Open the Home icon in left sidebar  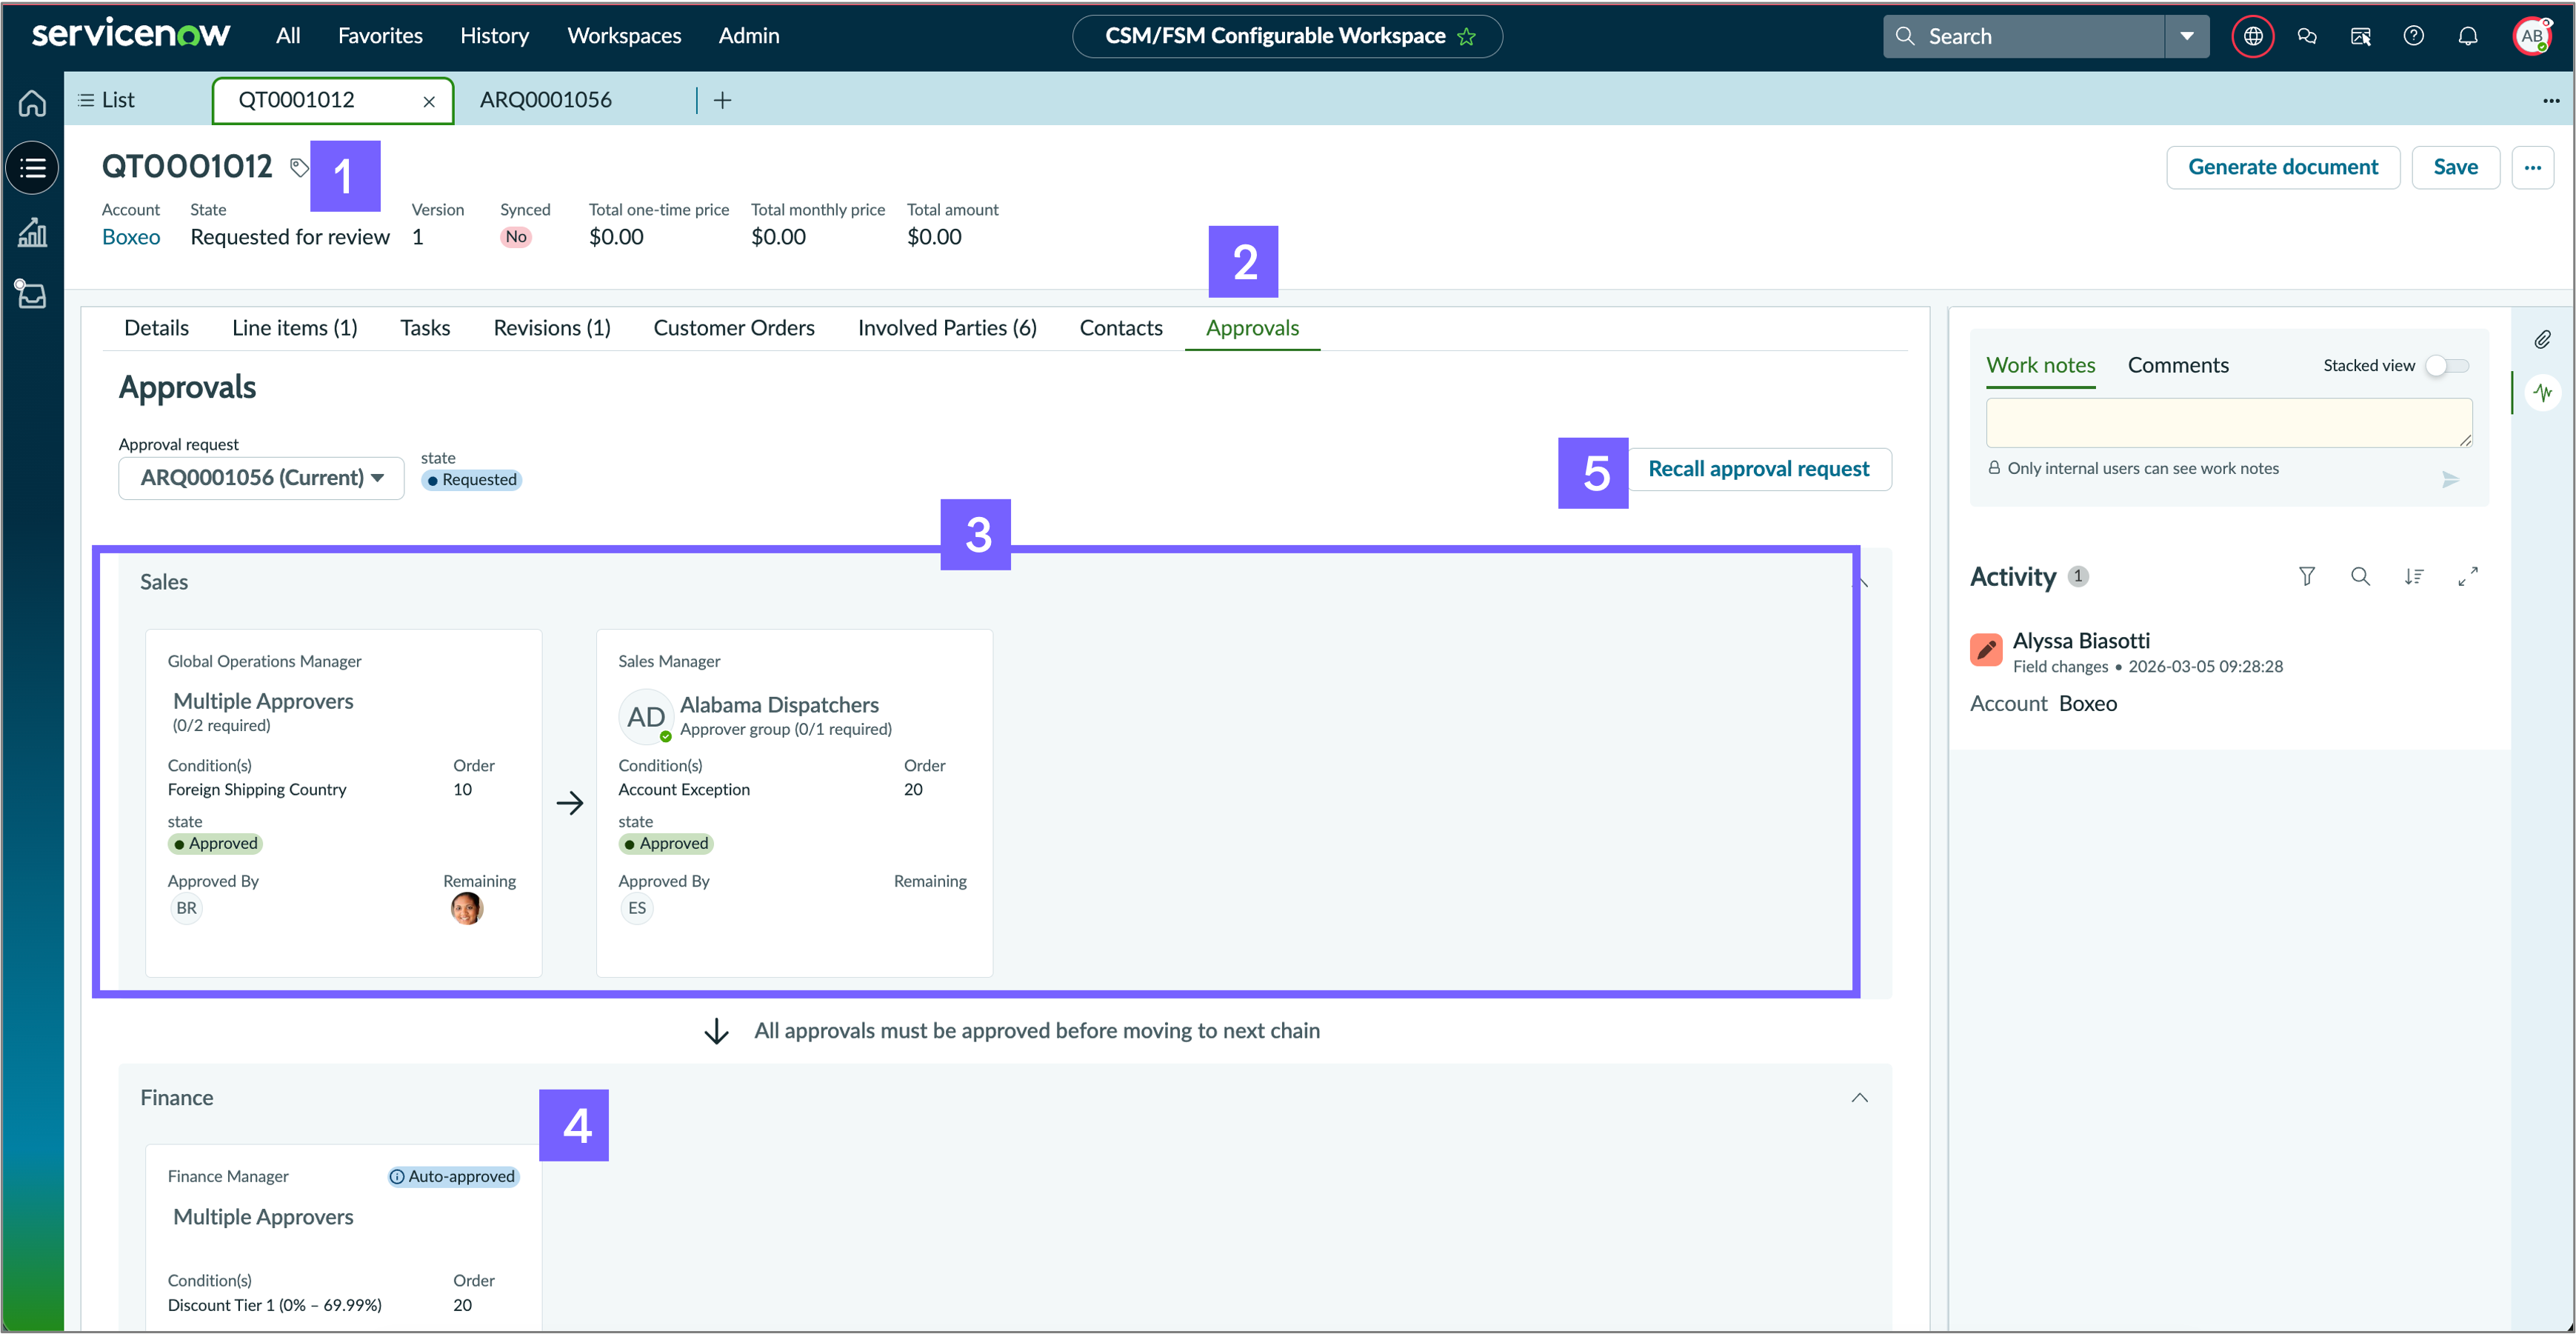32,103
